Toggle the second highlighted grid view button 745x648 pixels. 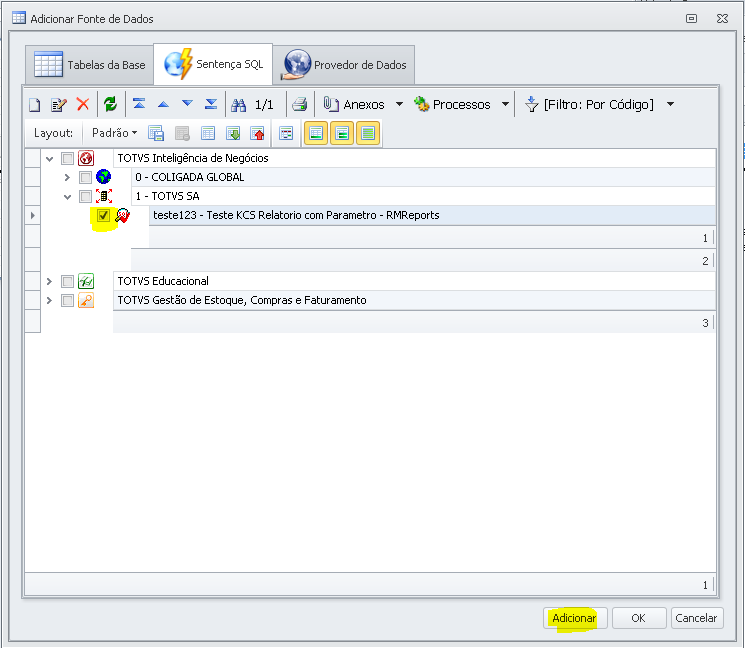[x=342, y=133]
